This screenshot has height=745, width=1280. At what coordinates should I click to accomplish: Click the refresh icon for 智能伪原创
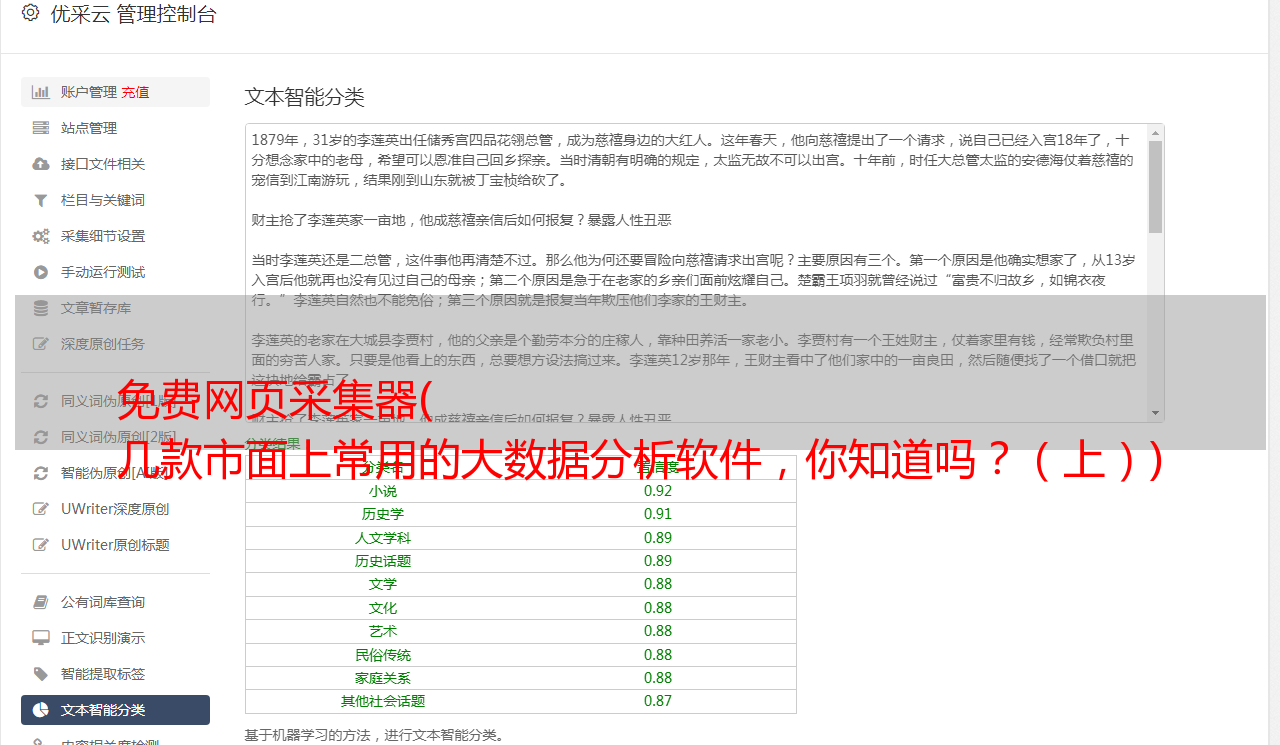click(41, 473)
